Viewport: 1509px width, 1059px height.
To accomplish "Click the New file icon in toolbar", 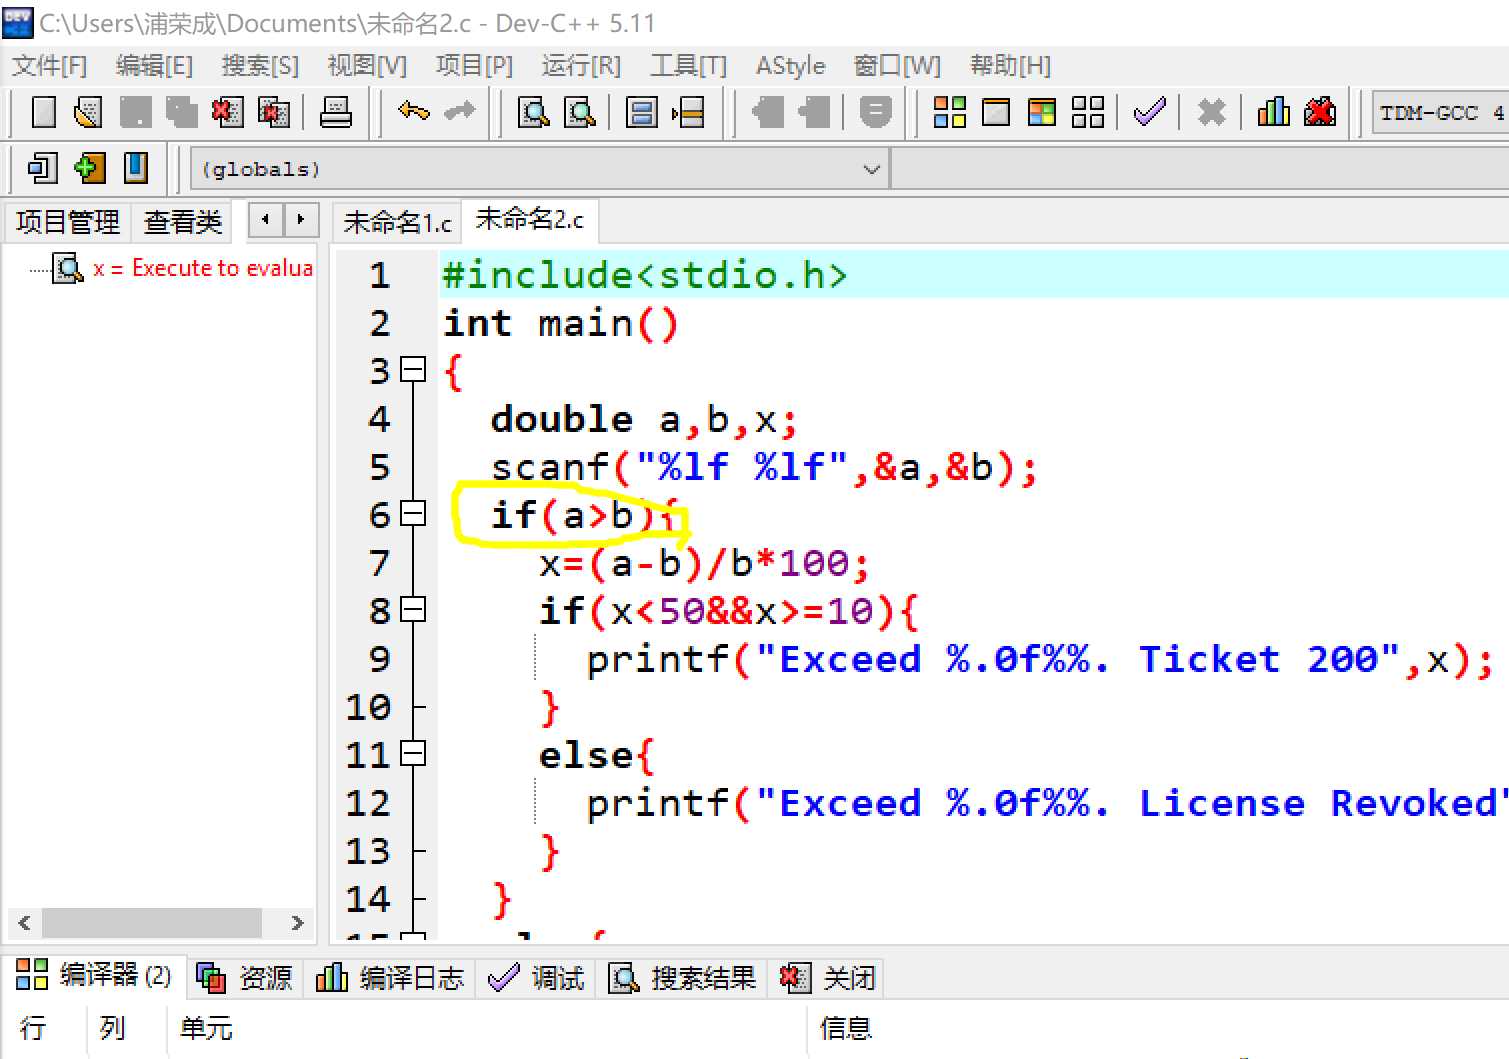I will coord(43,112).
